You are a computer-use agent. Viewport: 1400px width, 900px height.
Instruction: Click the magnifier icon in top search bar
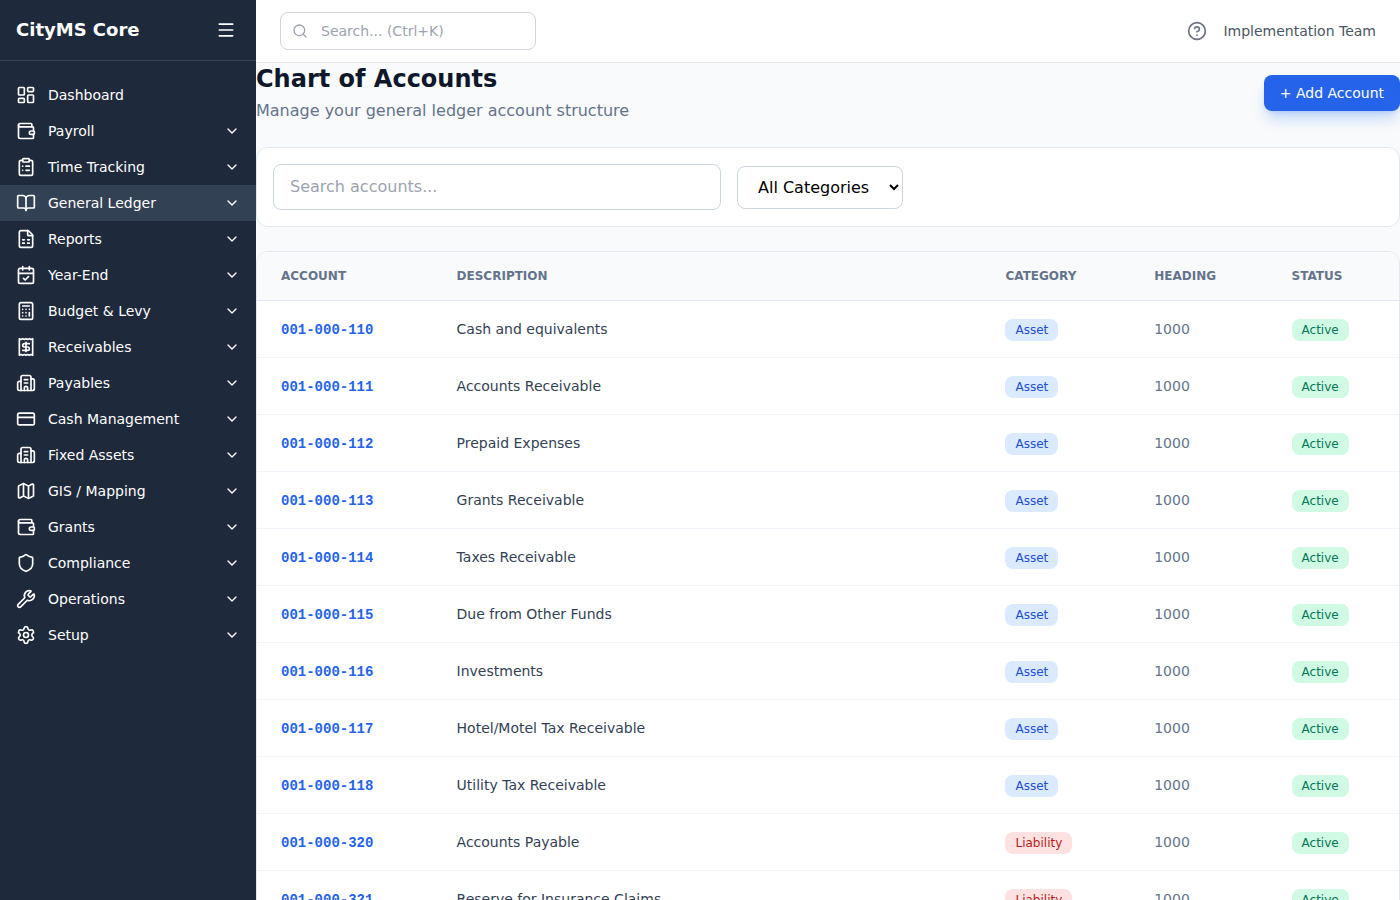click(x=300, y=31)
